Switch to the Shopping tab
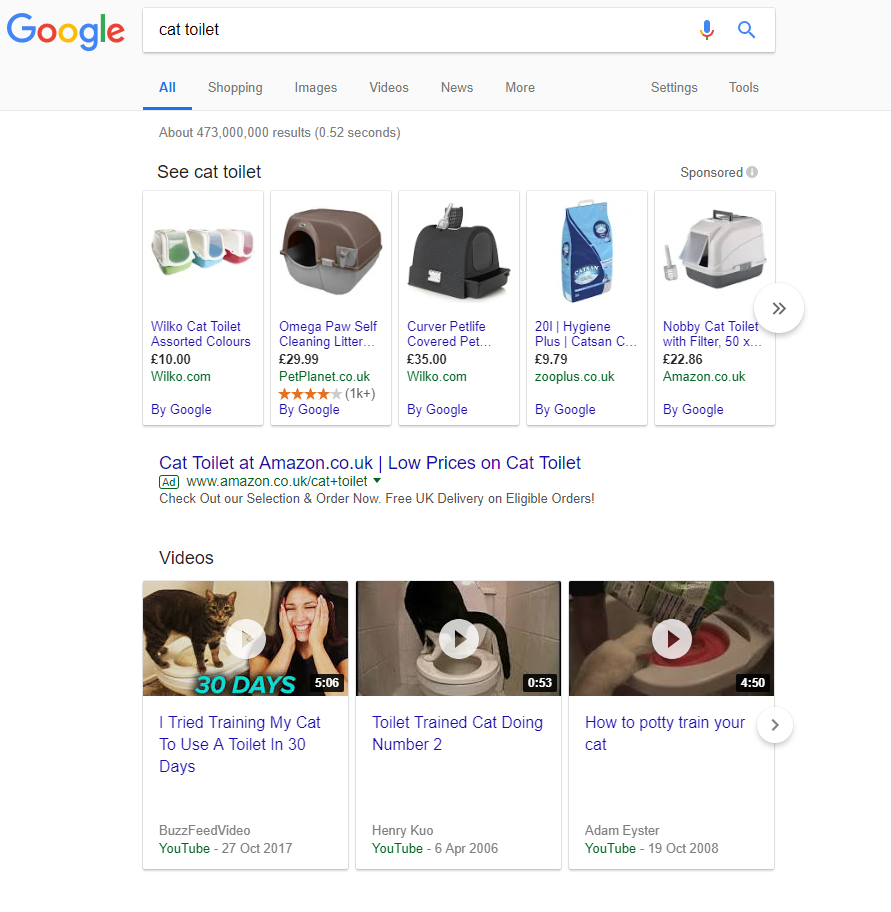Image resolution: width=891 pixels, height=912 pixels. [234, 87]
